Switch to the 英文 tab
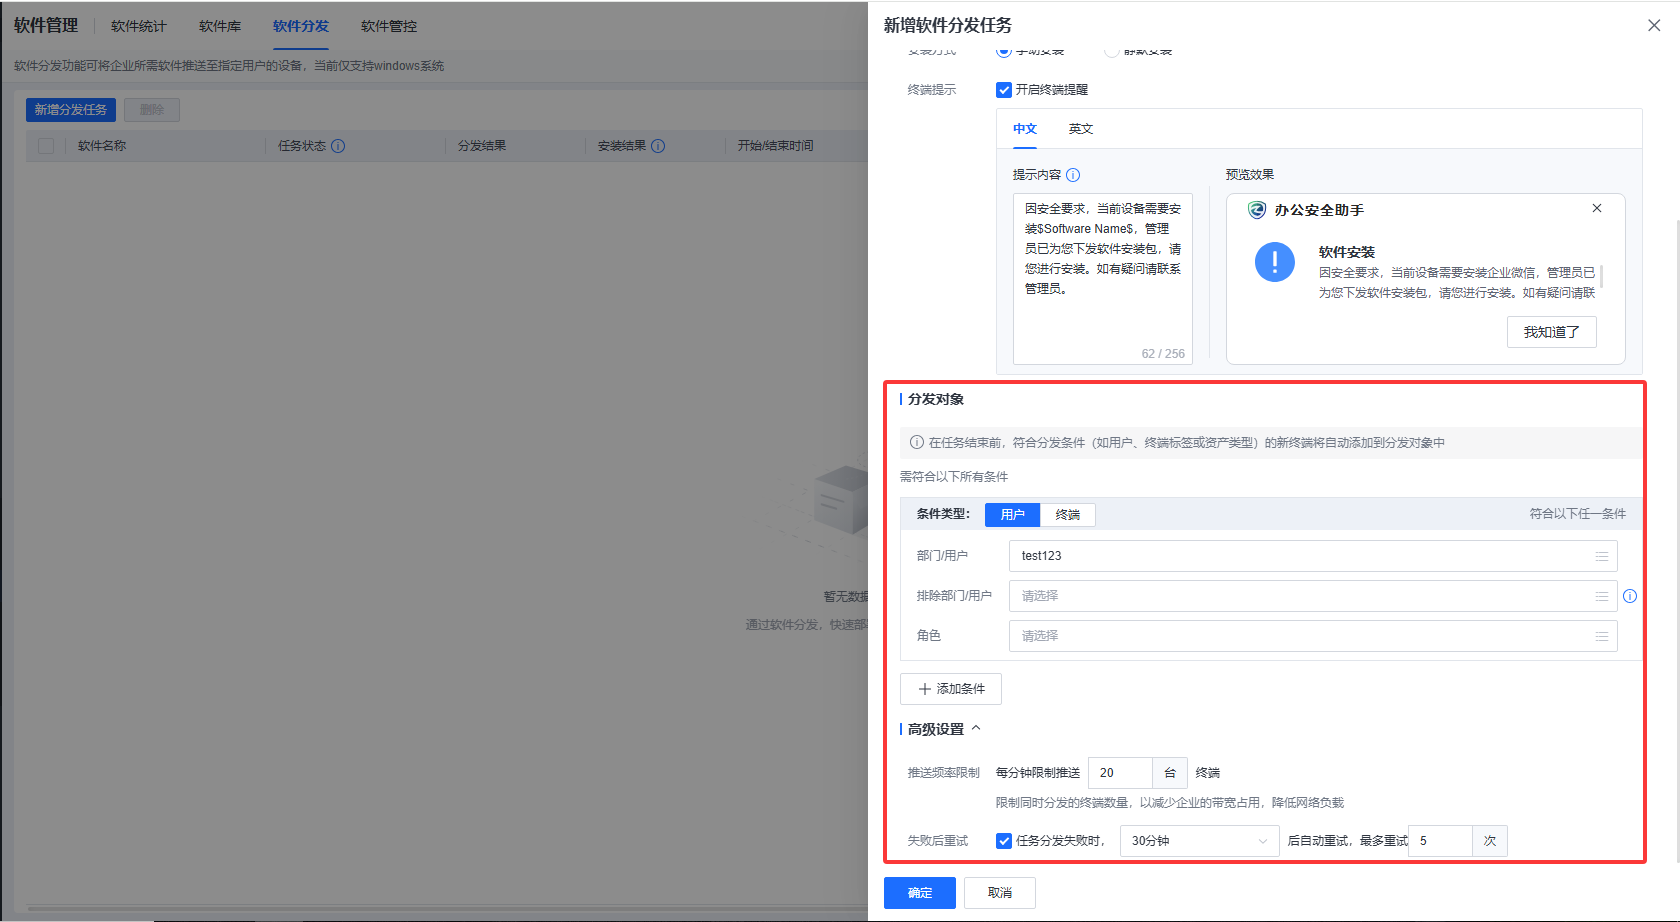This screenshot has height=922, width=1680. 1080,129
